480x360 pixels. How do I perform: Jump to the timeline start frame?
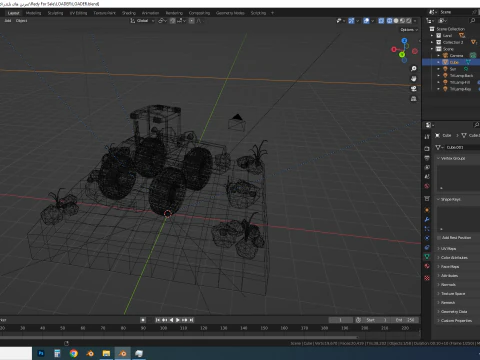pos(158,320)
